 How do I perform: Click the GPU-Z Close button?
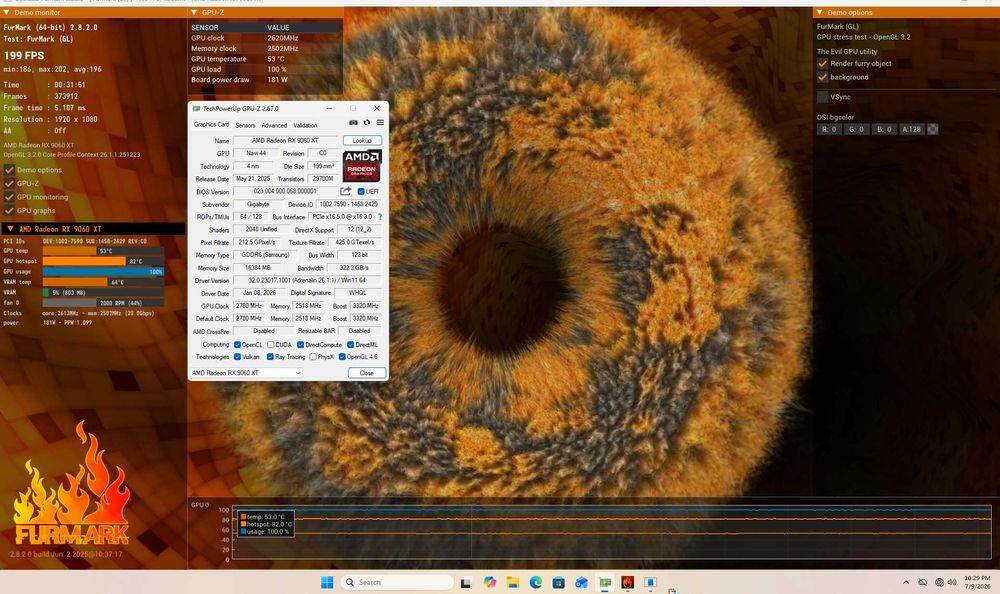(367, 373)
